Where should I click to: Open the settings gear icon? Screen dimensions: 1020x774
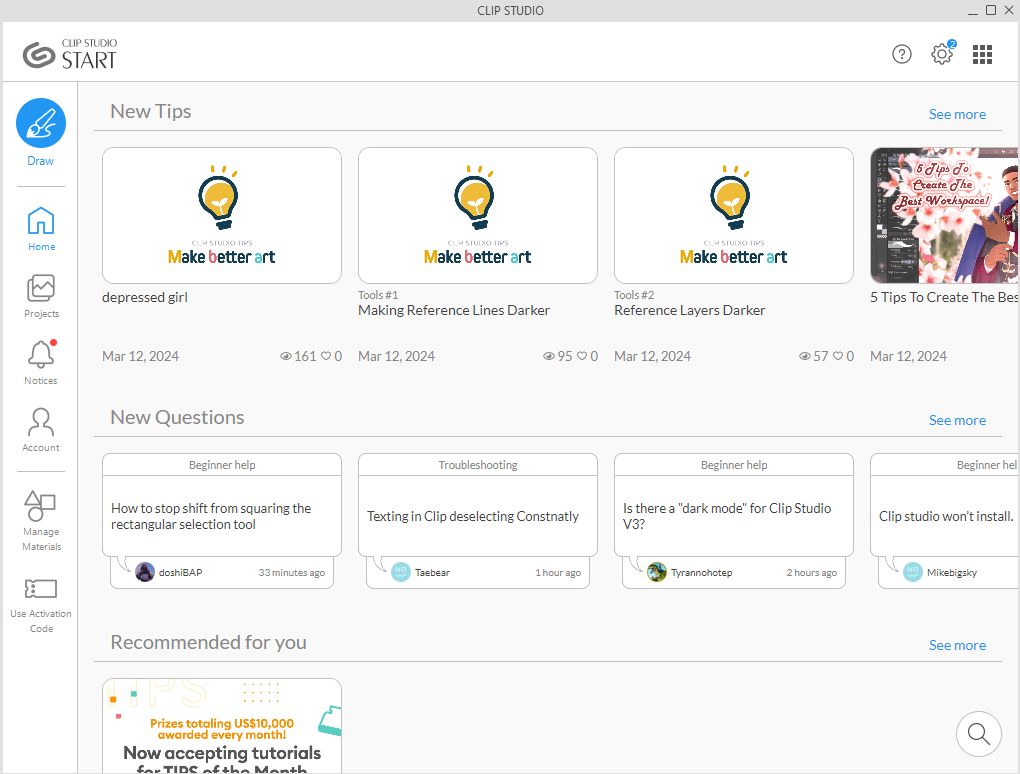(941, 54)
